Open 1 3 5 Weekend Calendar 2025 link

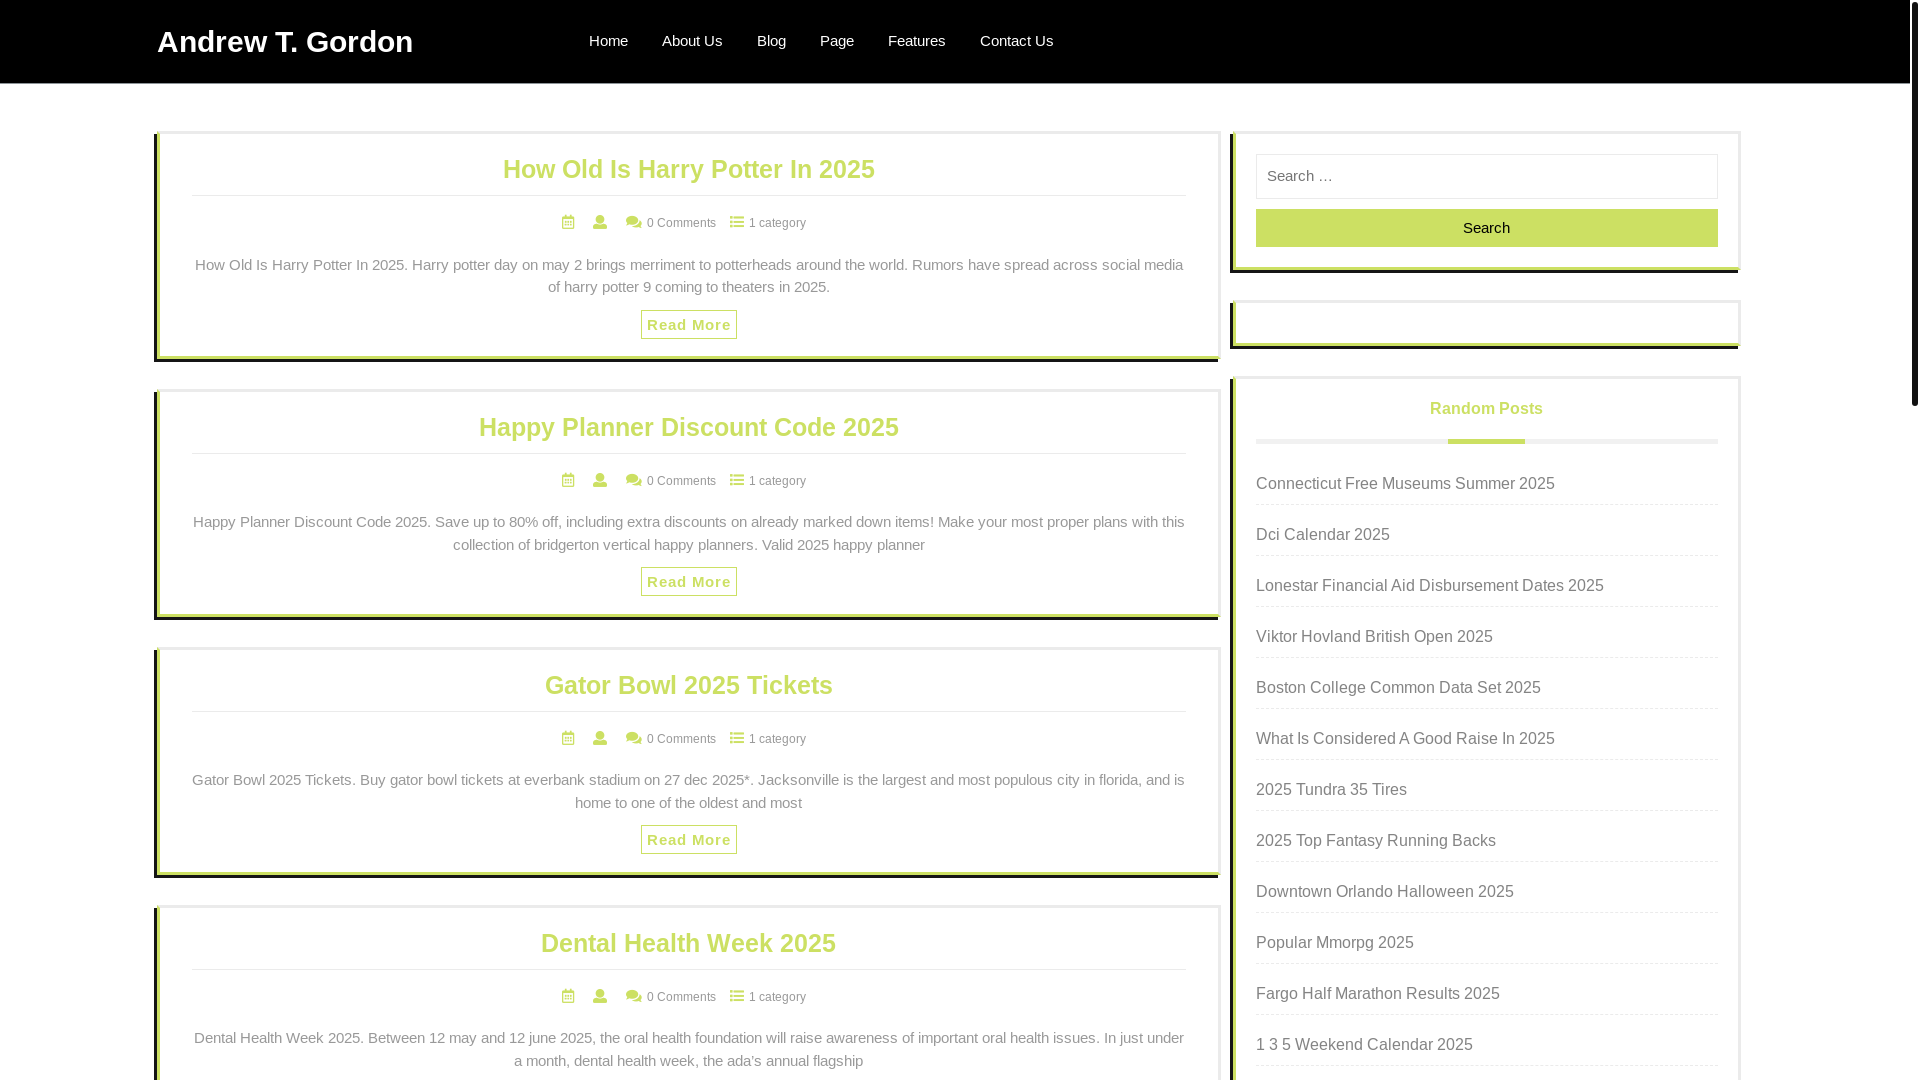[x=1364, y=1045]
